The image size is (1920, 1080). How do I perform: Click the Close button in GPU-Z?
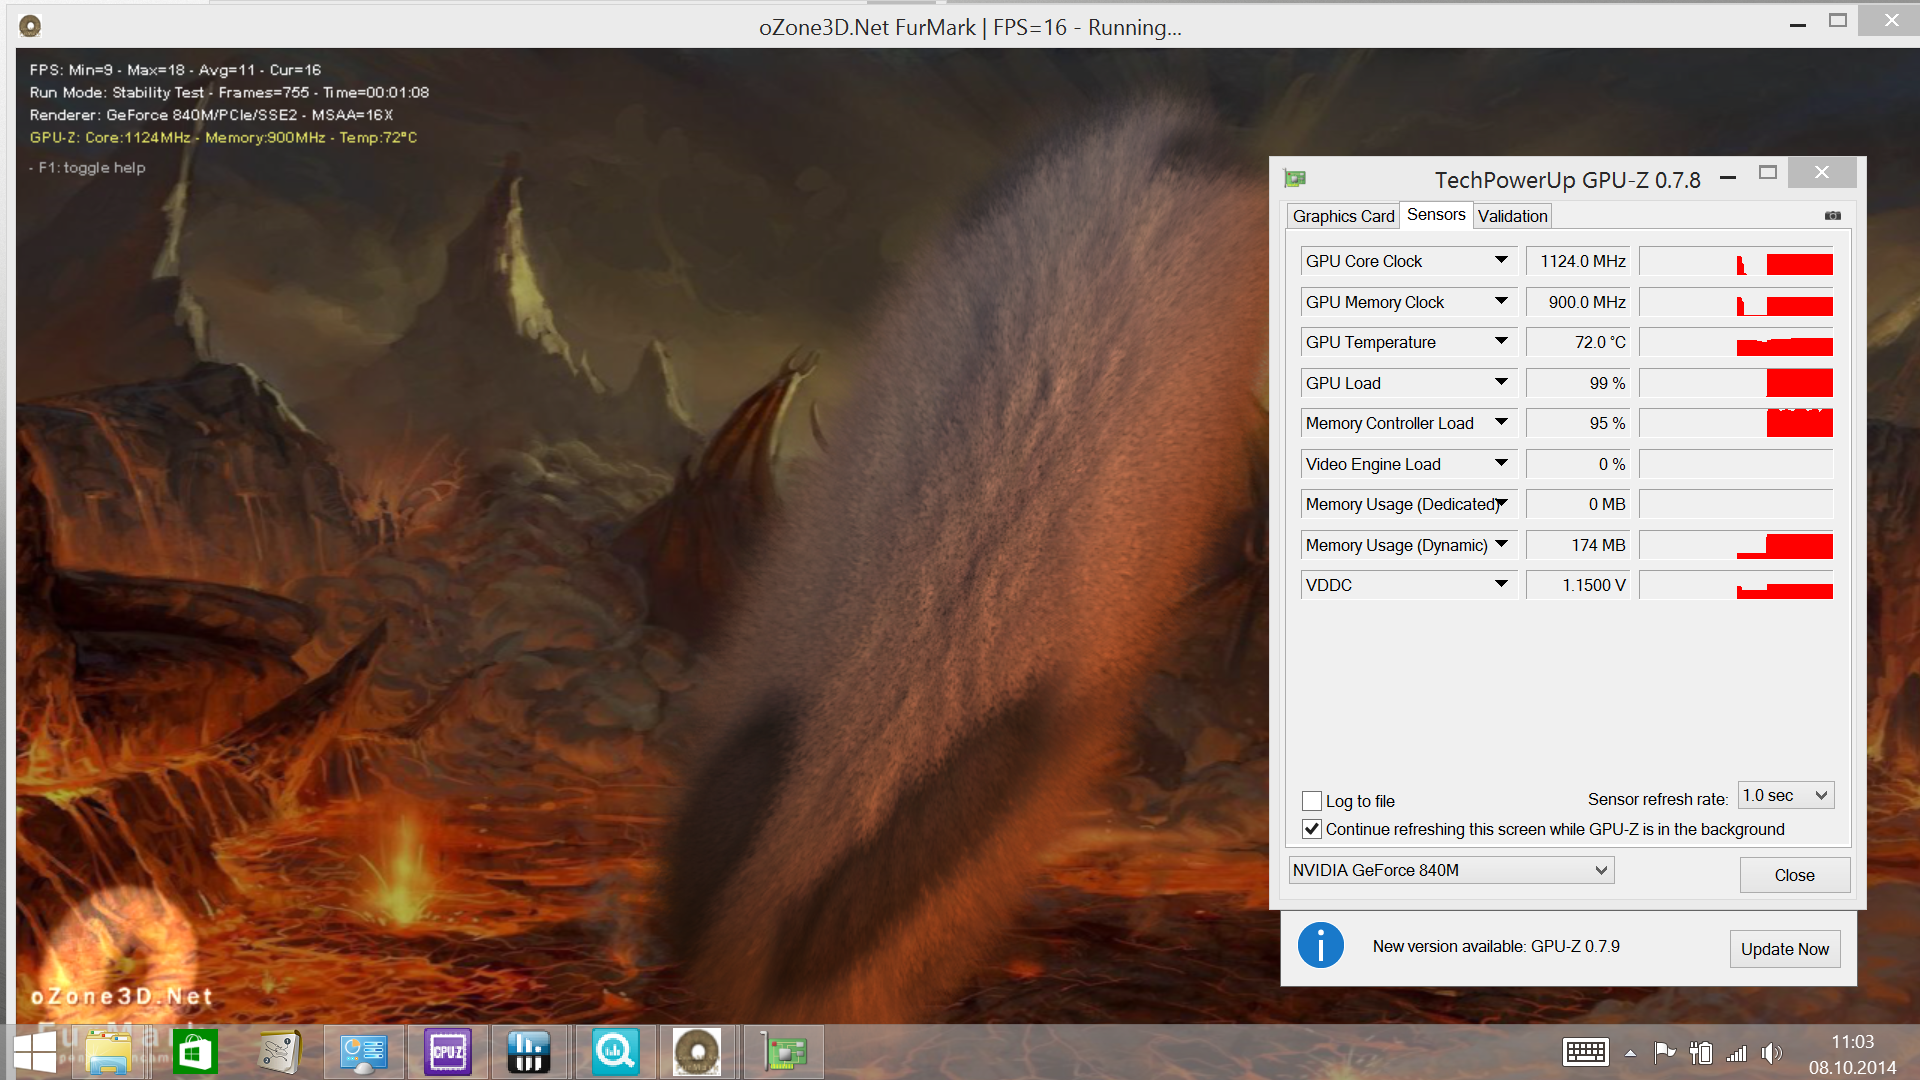point(1794,875)
